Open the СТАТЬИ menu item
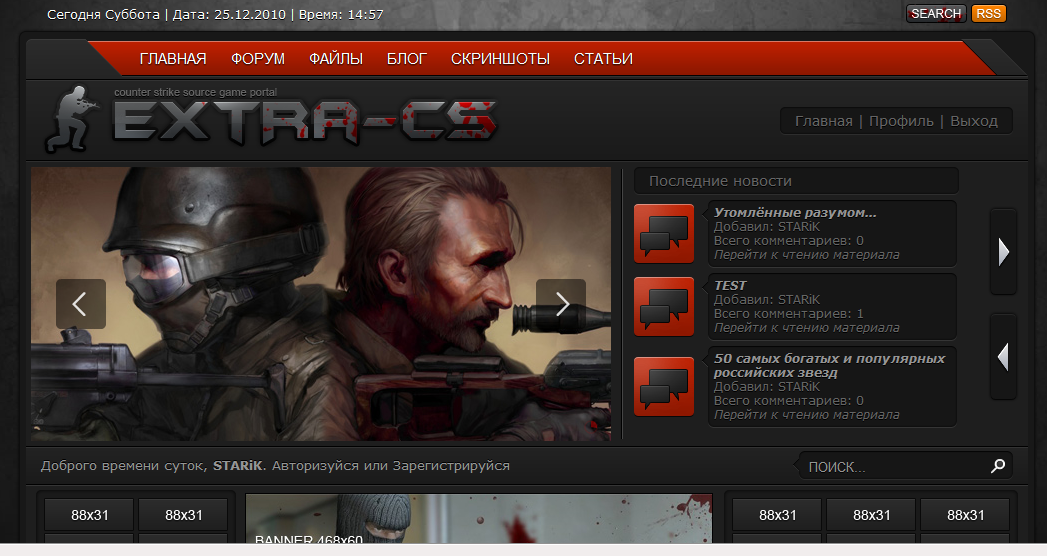This screenshot has width=1047, height=556. pyautogui.click(x=603, y=59)
